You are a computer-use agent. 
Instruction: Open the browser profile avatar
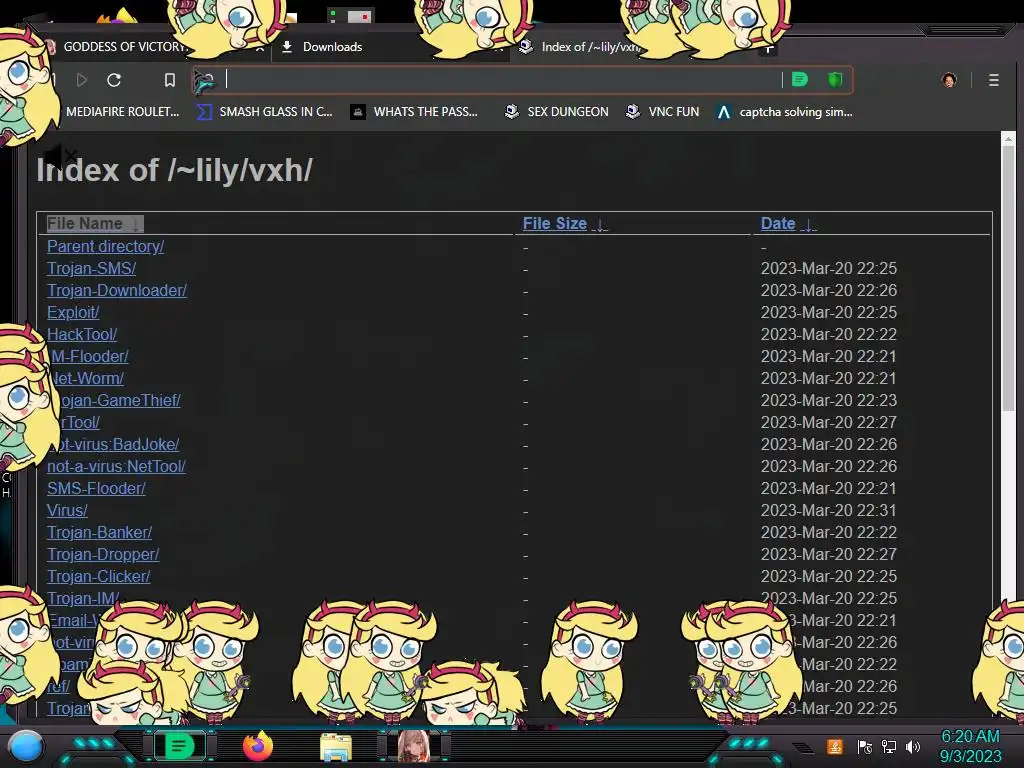tap(949, 80)
